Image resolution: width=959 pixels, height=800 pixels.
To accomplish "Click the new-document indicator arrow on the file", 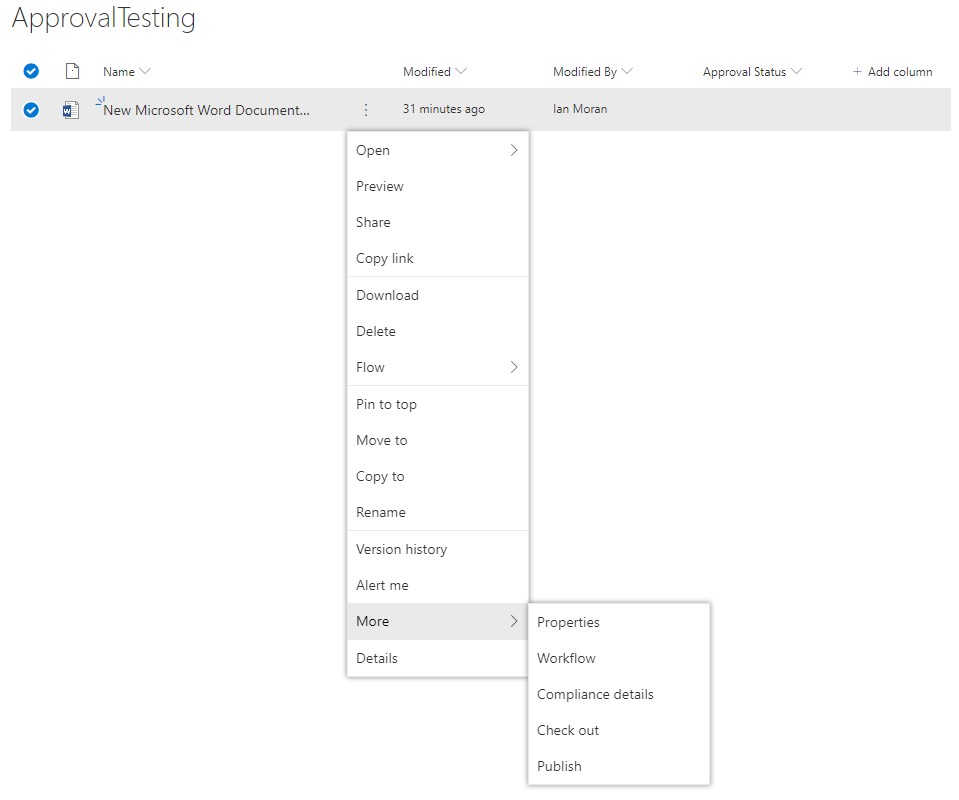I will pos(99,100).
